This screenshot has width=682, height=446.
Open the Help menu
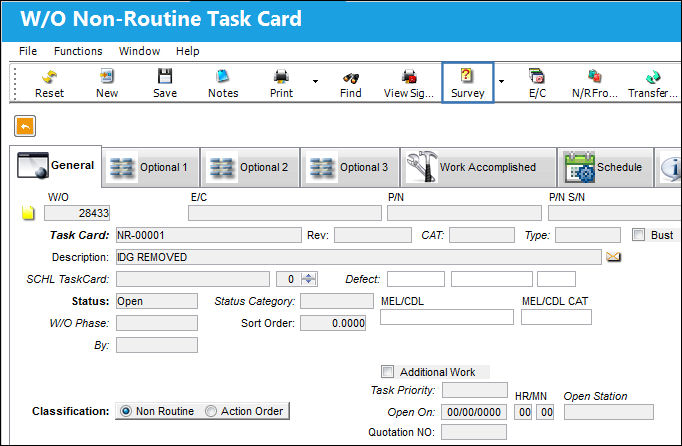coord(187,51)
